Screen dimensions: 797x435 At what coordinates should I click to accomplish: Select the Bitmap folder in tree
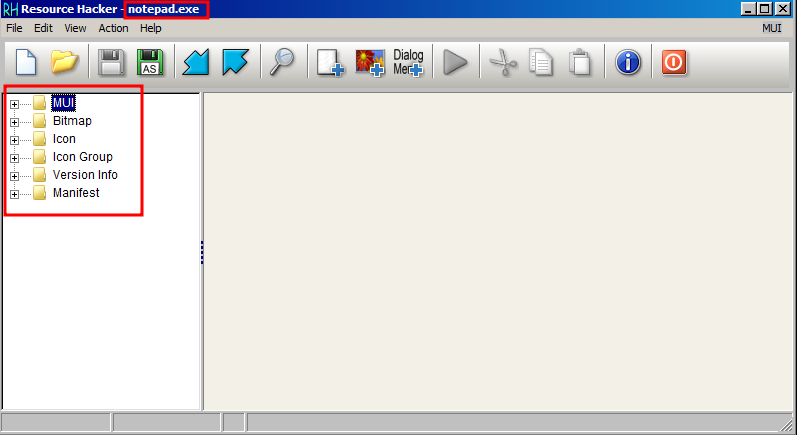coord(72,121)
